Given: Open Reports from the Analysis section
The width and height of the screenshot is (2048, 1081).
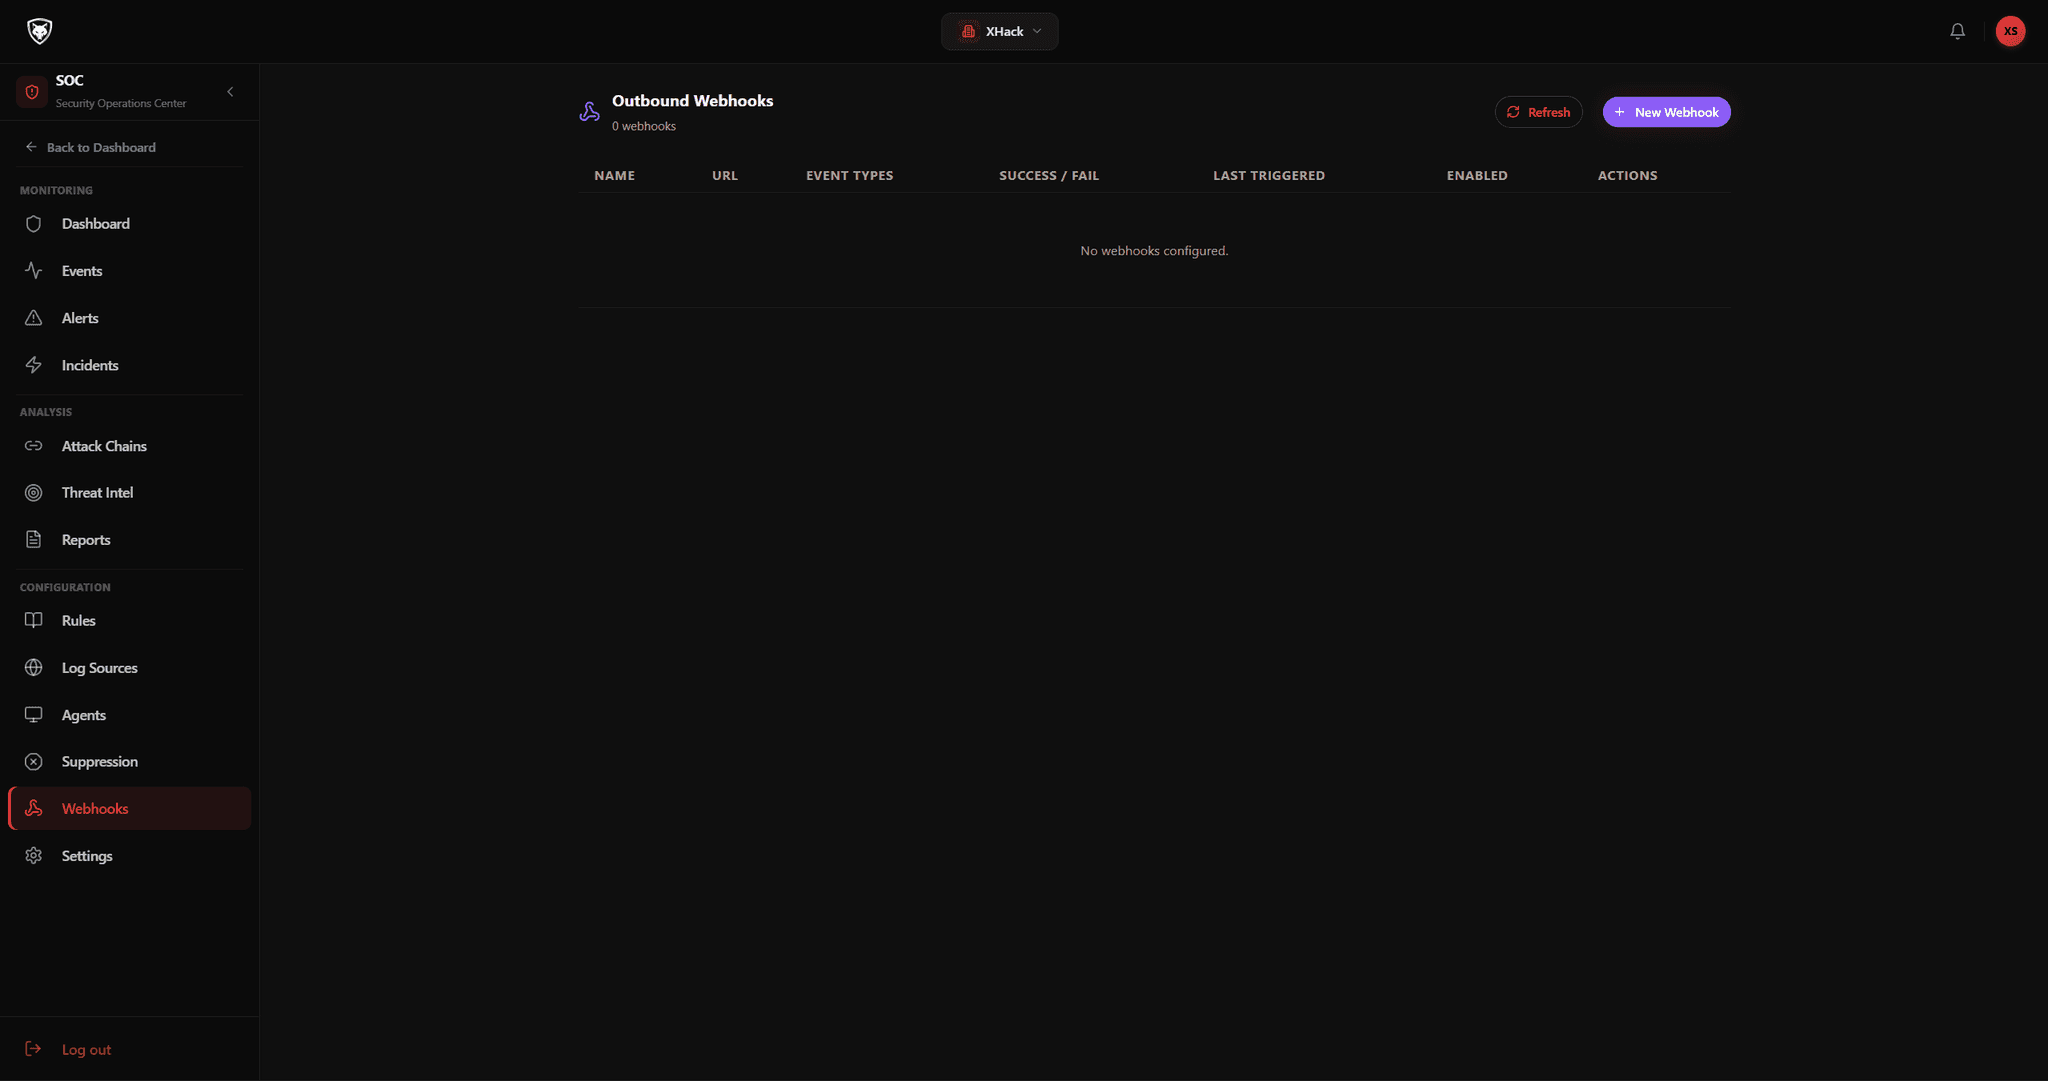Looking at the screenshot, I should (129, 540).
